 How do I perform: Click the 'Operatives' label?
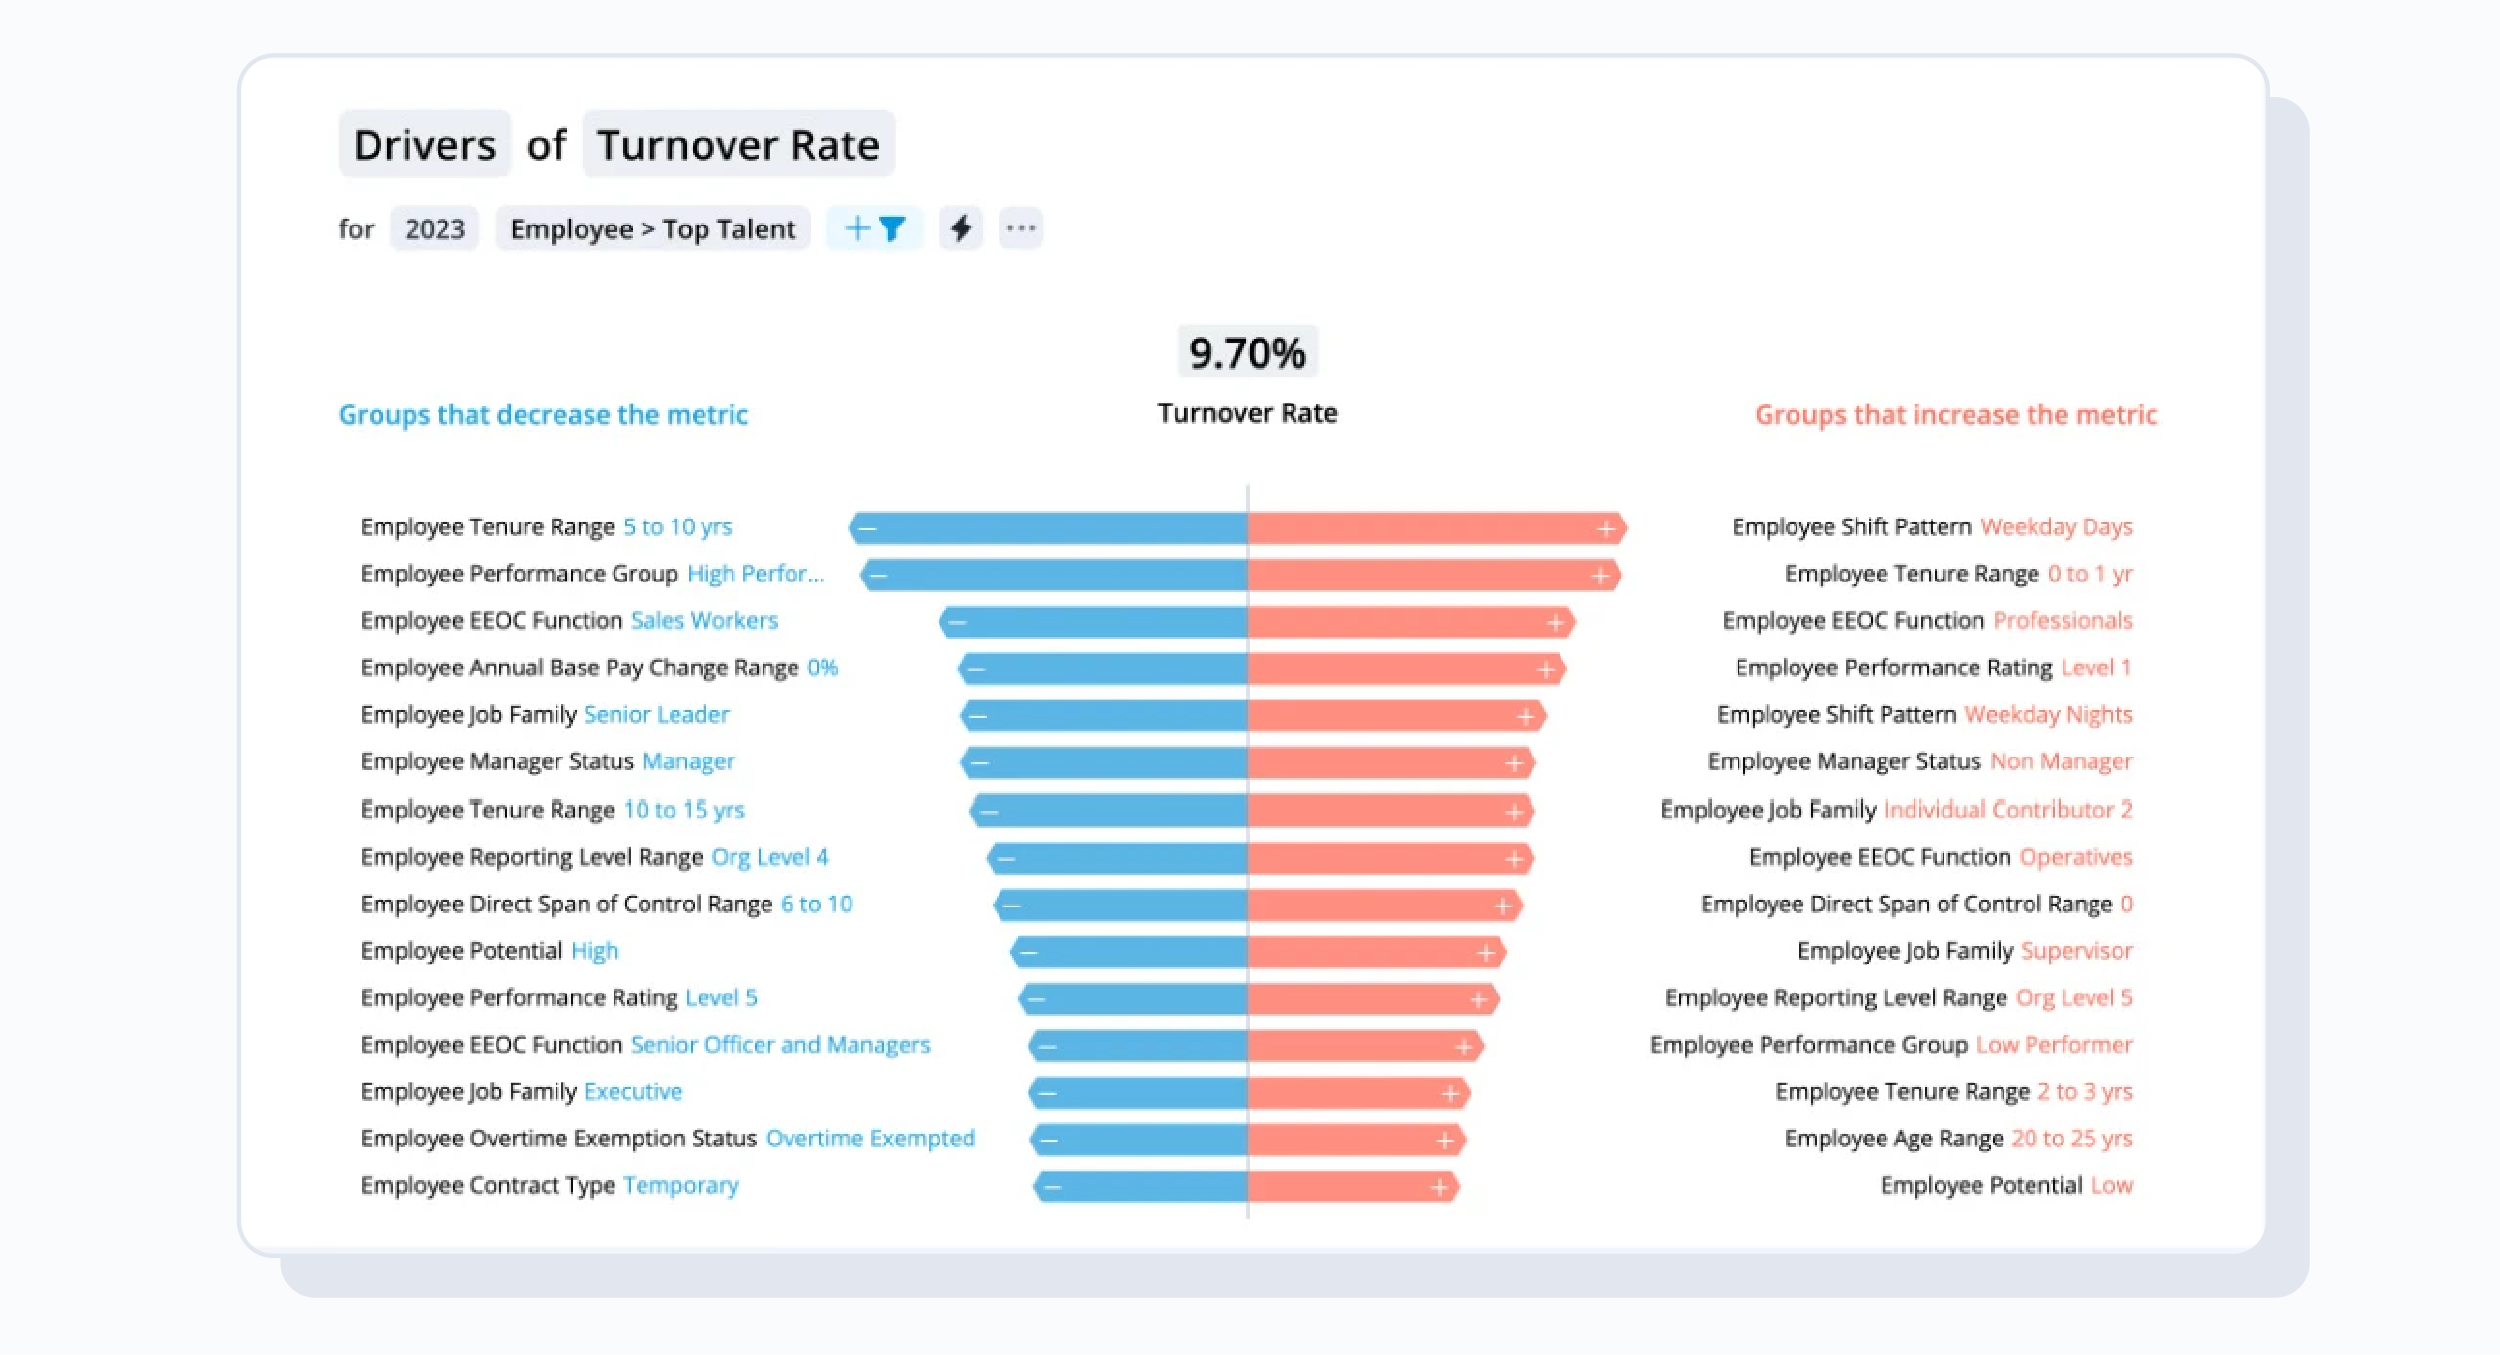(2076, 857)
